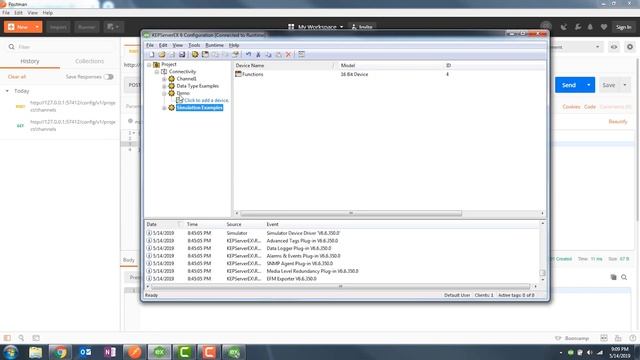Click the last KEPServerEX toolbar icon after Delete
The height and width of the screenshot is (360, 640).
pos(301,55)
